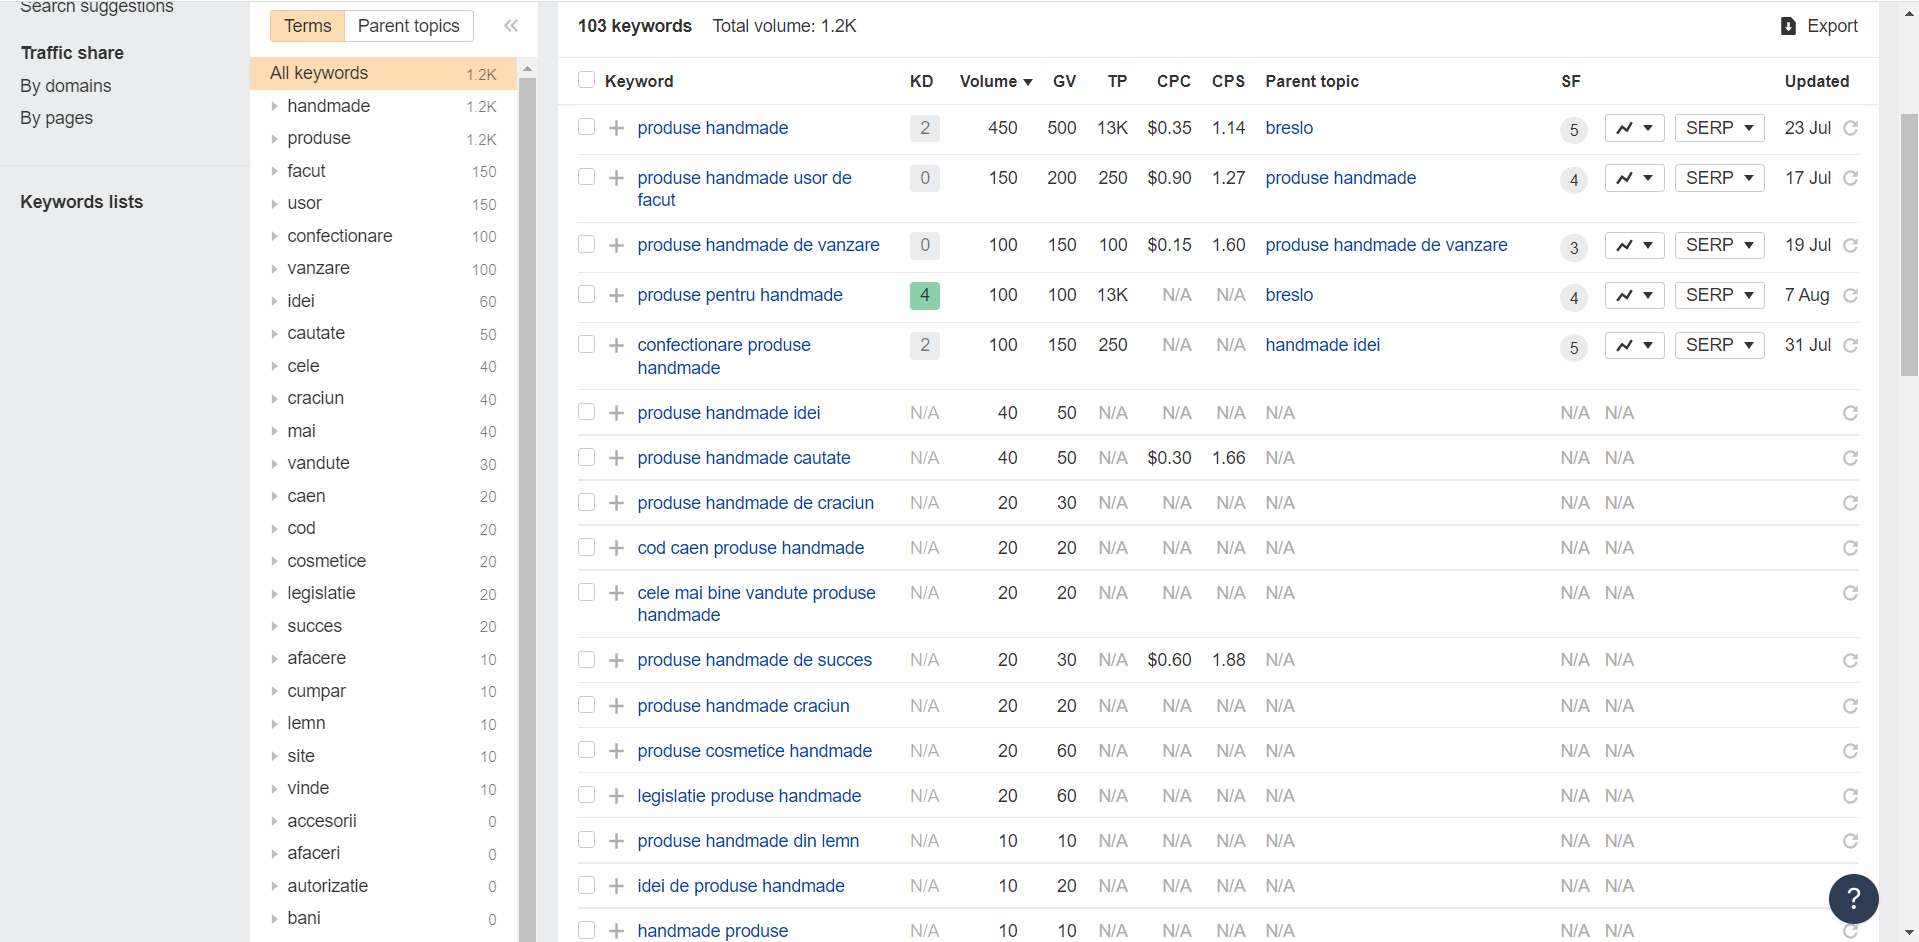The image size is (1919, 942).
Task: Check the 'produse handmade' row checkbox
Action: click(x=586, y=127)
